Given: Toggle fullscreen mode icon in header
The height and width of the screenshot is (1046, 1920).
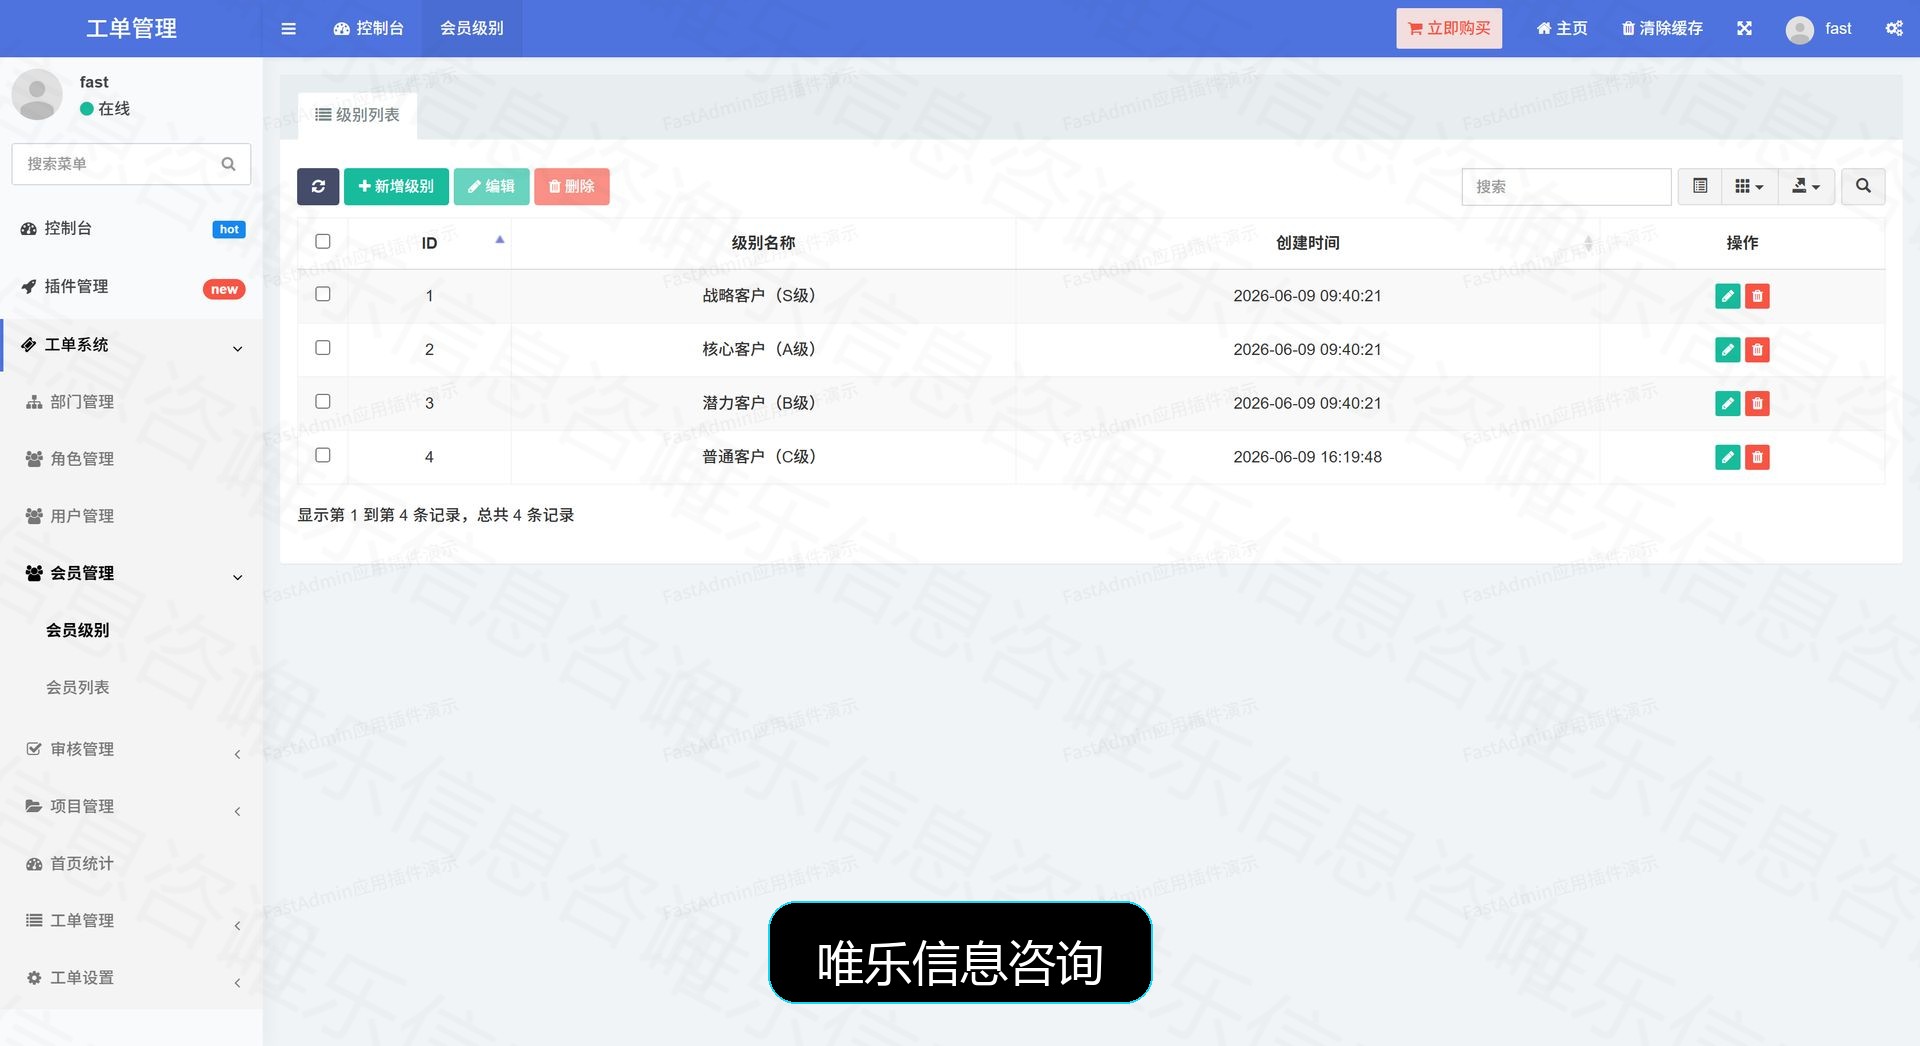Looking at the screenshot, I should coord(1744,28).
